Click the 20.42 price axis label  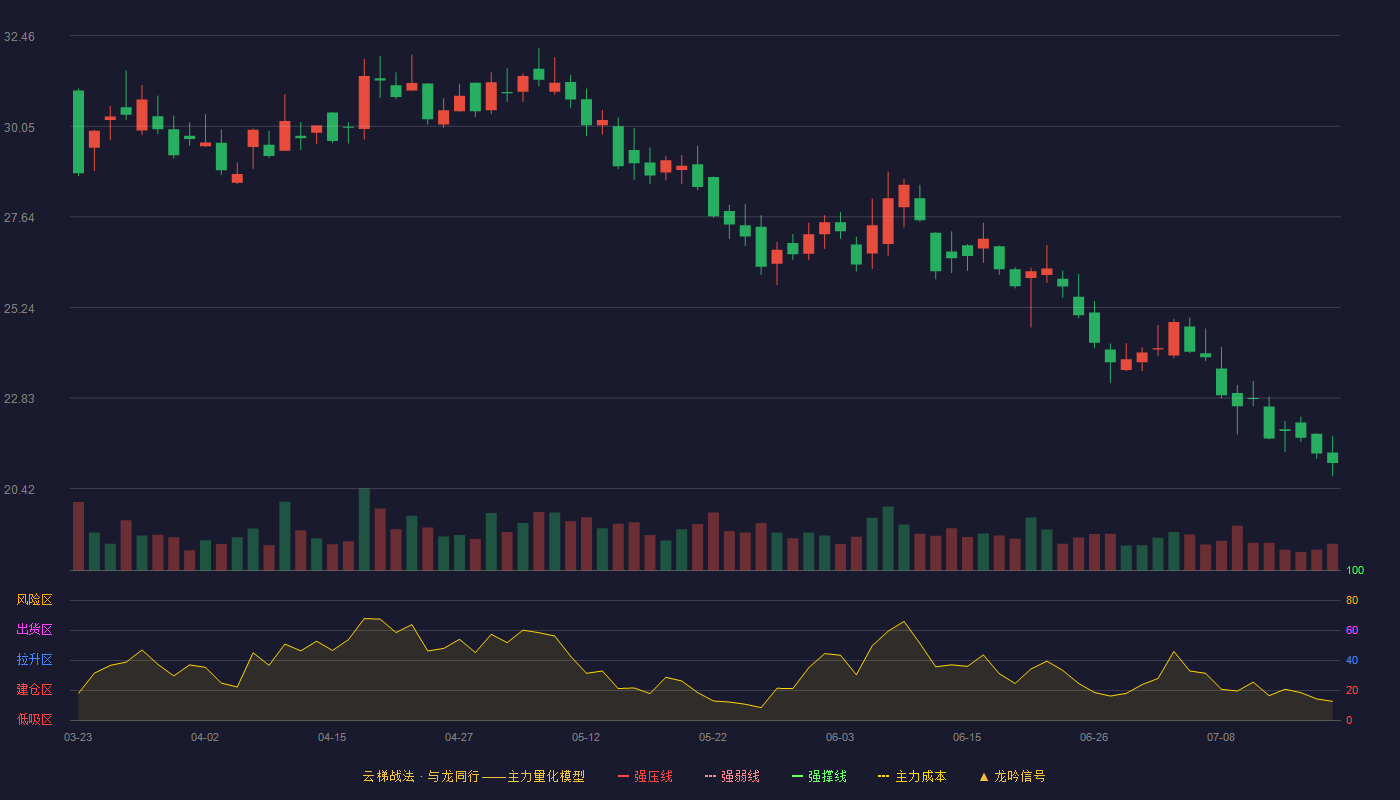[19, 490]
